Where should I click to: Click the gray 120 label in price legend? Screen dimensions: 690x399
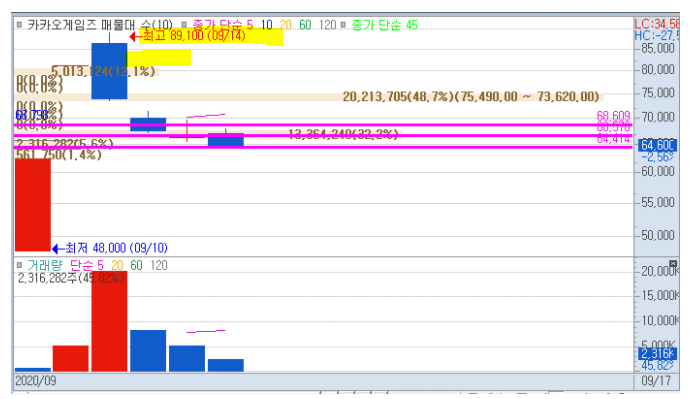(327, 25)
